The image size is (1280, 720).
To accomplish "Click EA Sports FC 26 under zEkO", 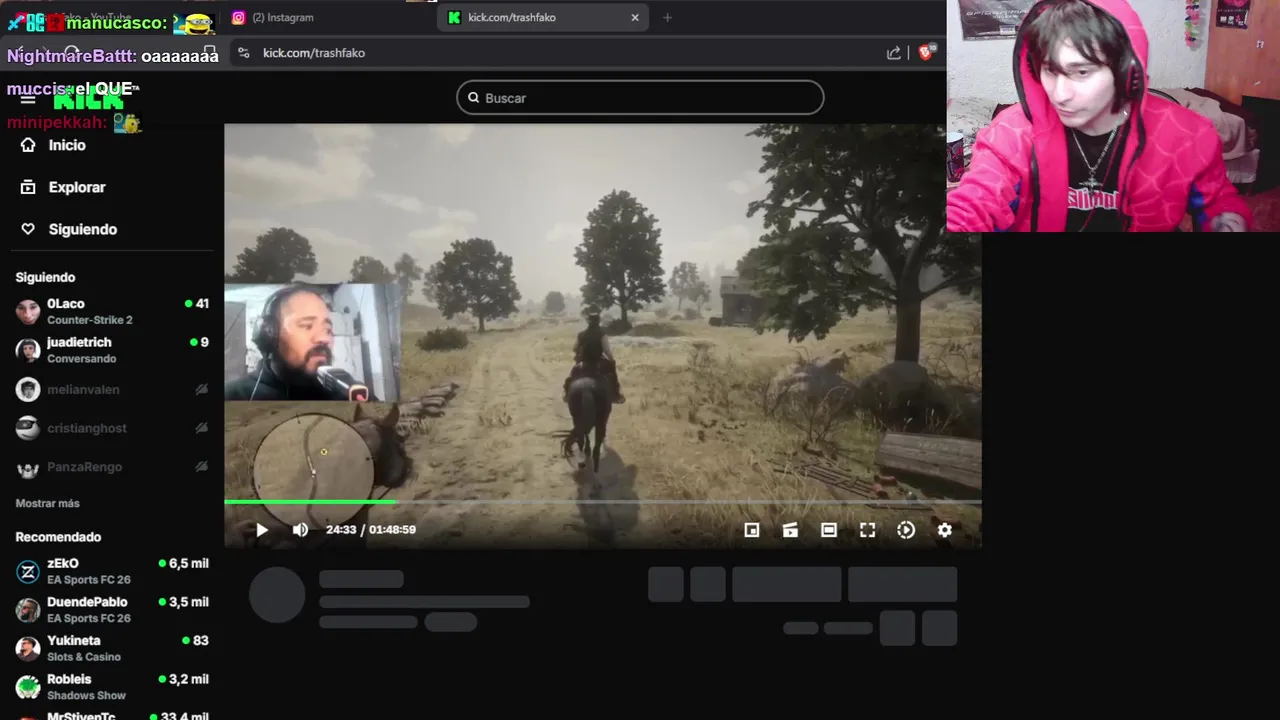I will [x=89, y=580].
